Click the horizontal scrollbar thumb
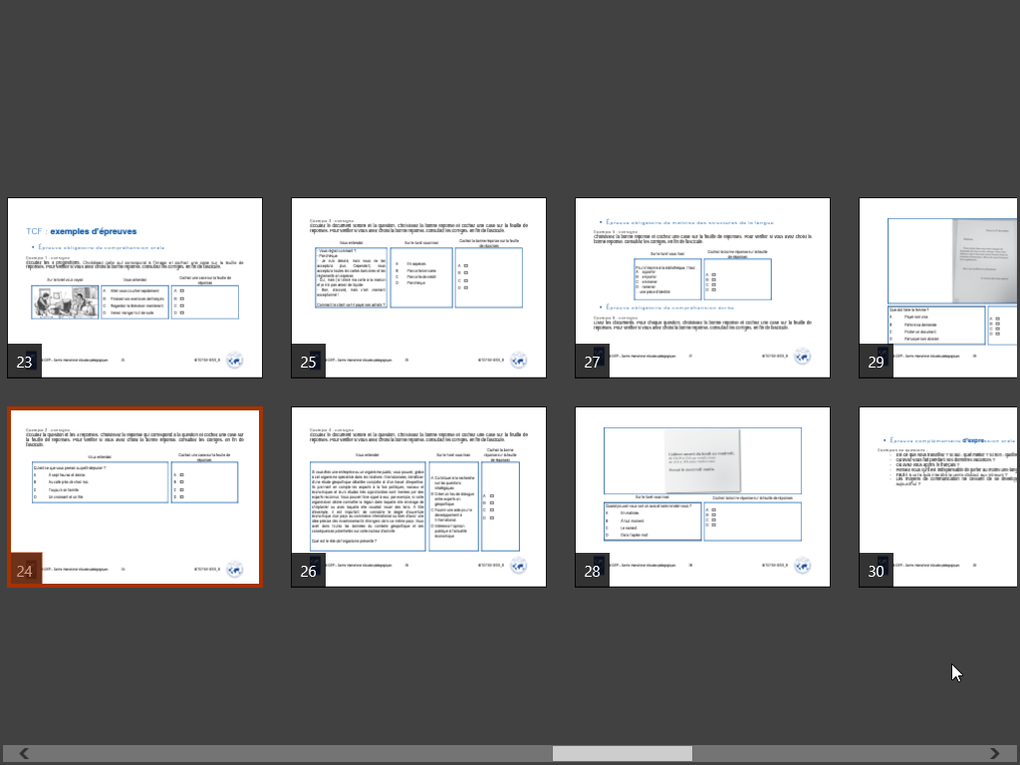 [x=623, y=753]
